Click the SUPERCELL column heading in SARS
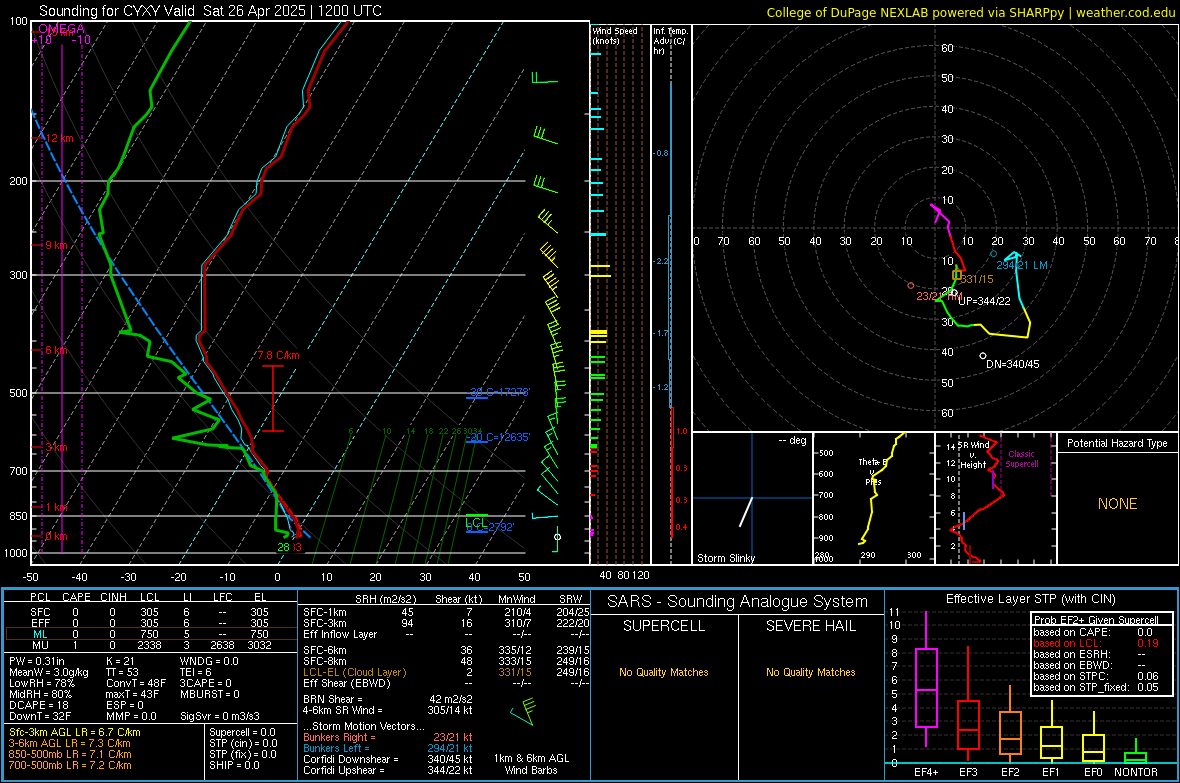This screenshot has height=783, width=1180. pos(664,626)
